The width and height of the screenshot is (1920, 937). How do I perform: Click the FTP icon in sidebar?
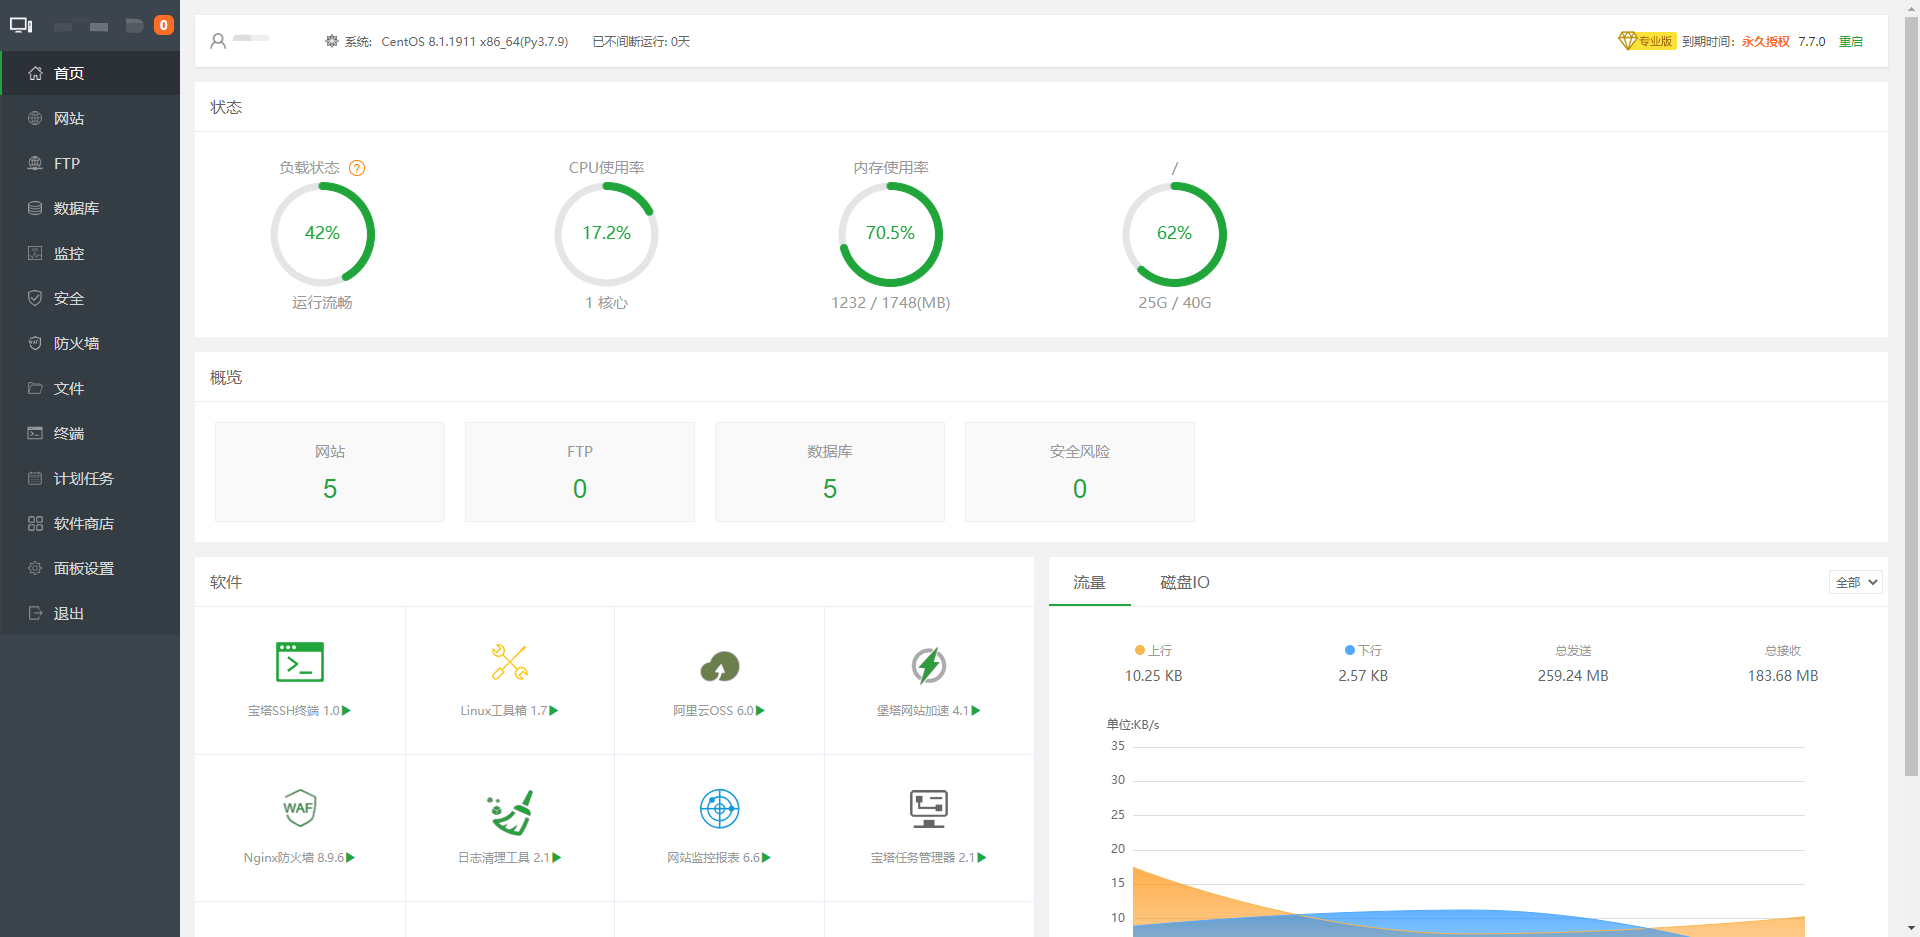pyautogui.click(x=35, y=163)
